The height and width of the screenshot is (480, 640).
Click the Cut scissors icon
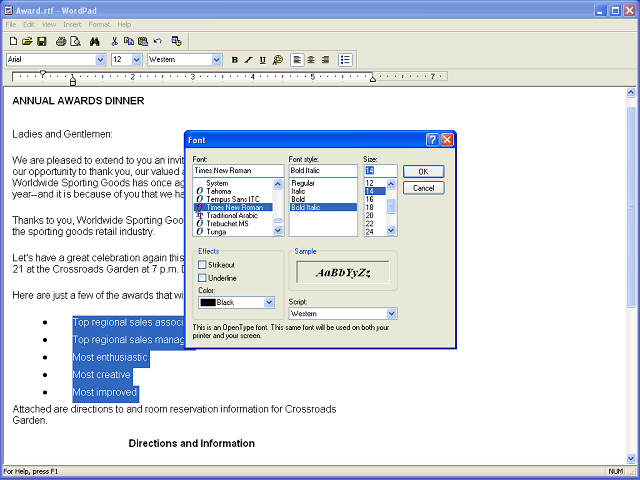pos(114,41)
